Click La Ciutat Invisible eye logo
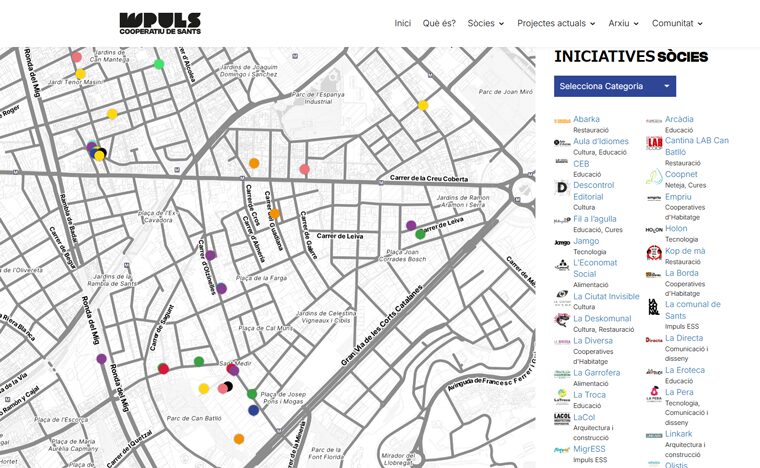 pyautogui.click(x=562, y=297)
